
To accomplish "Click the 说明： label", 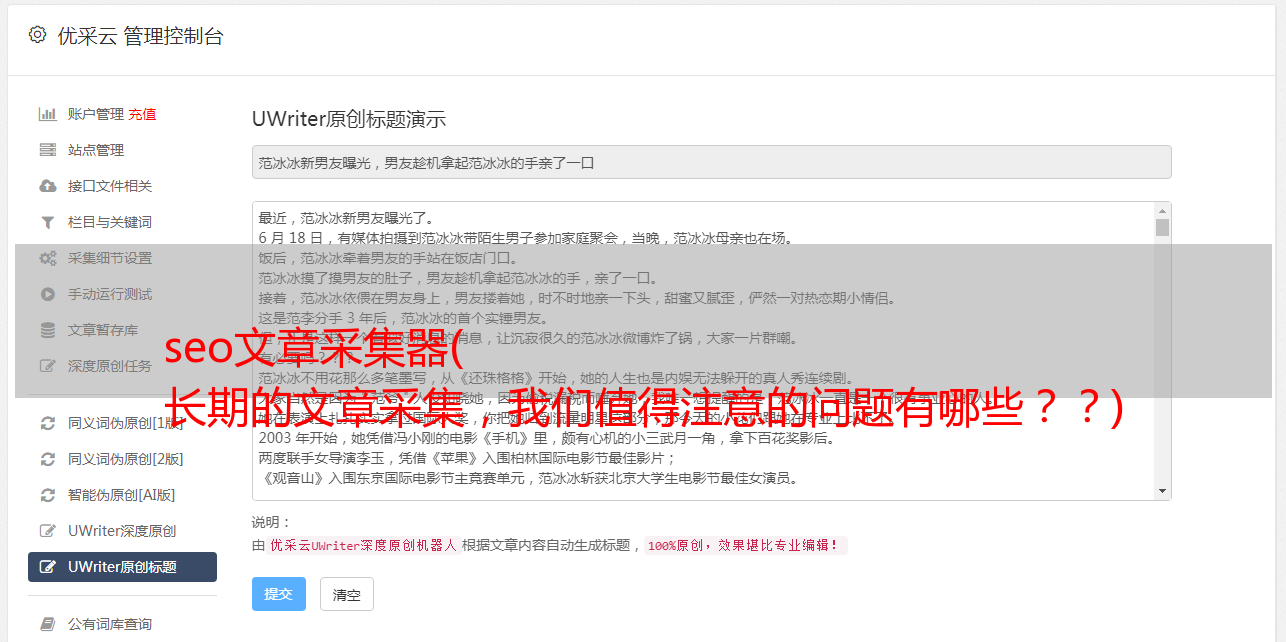I will click(x=271, y=522).
